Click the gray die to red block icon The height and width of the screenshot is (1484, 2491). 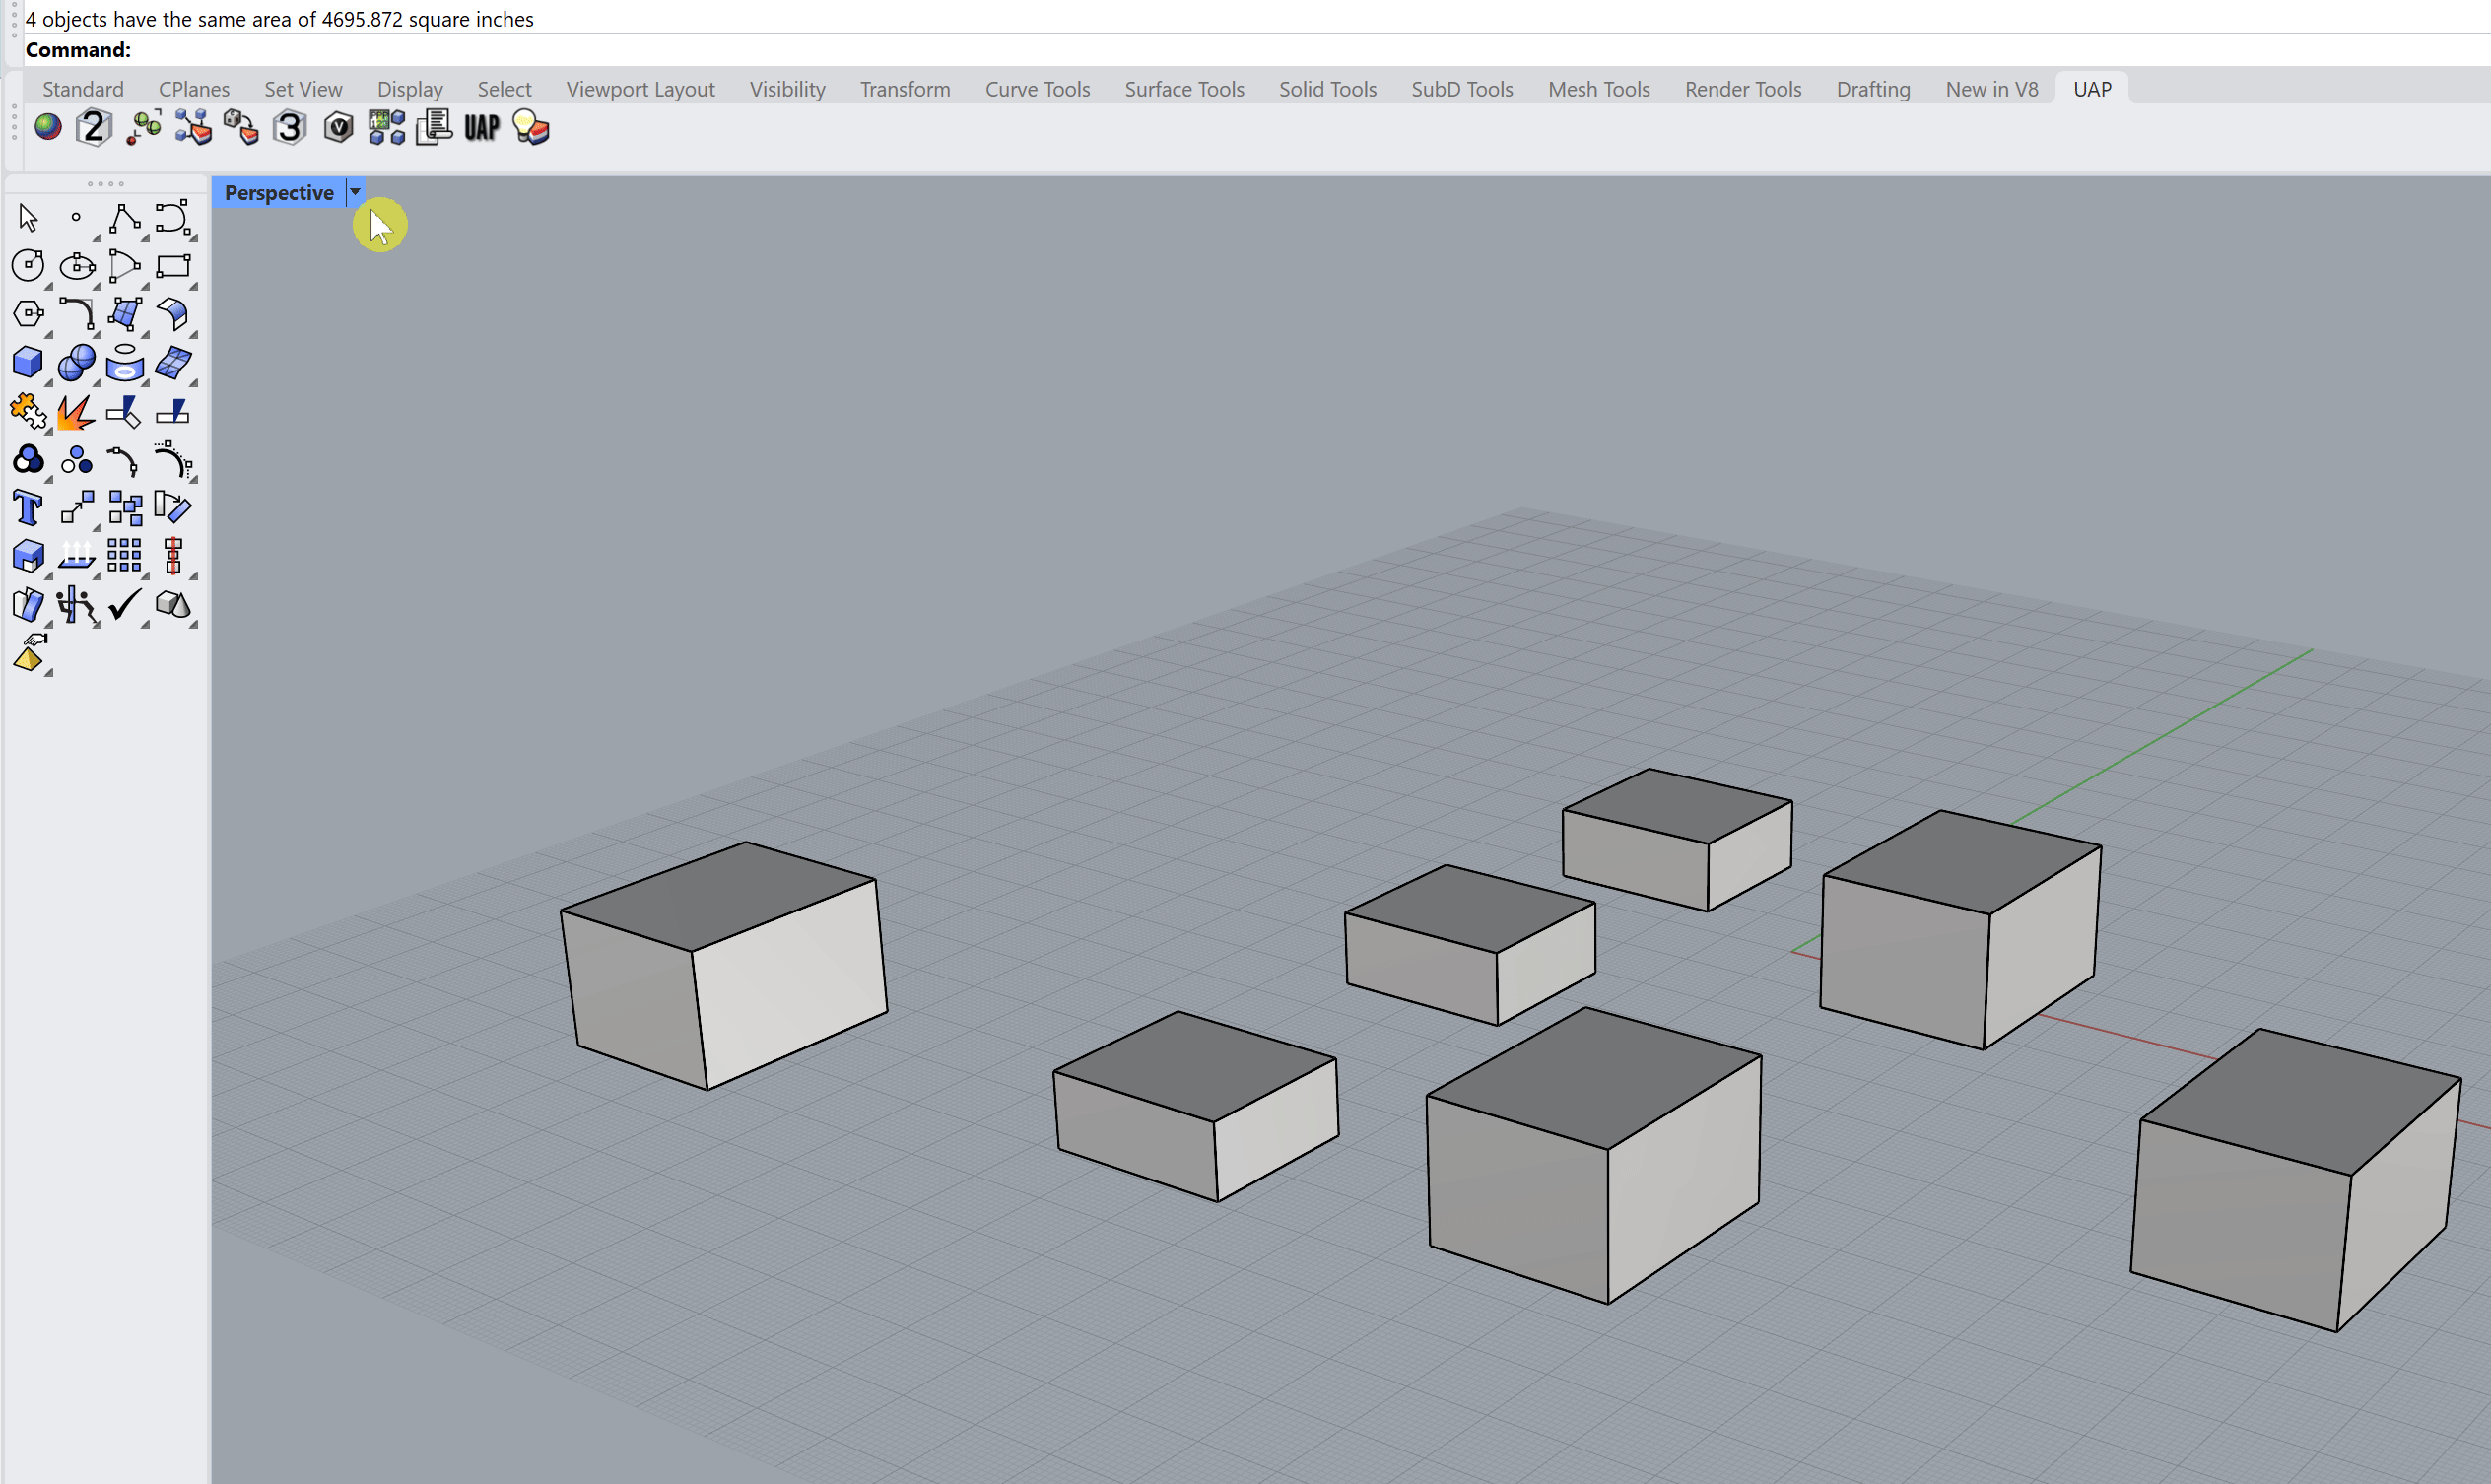241,128
